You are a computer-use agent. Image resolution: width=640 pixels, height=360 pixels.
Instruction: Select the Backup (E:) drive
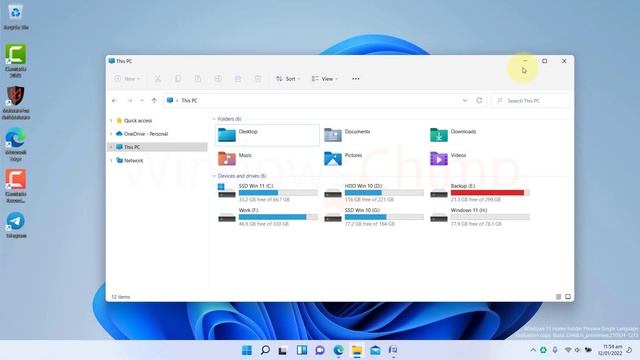tap(480, 193)
